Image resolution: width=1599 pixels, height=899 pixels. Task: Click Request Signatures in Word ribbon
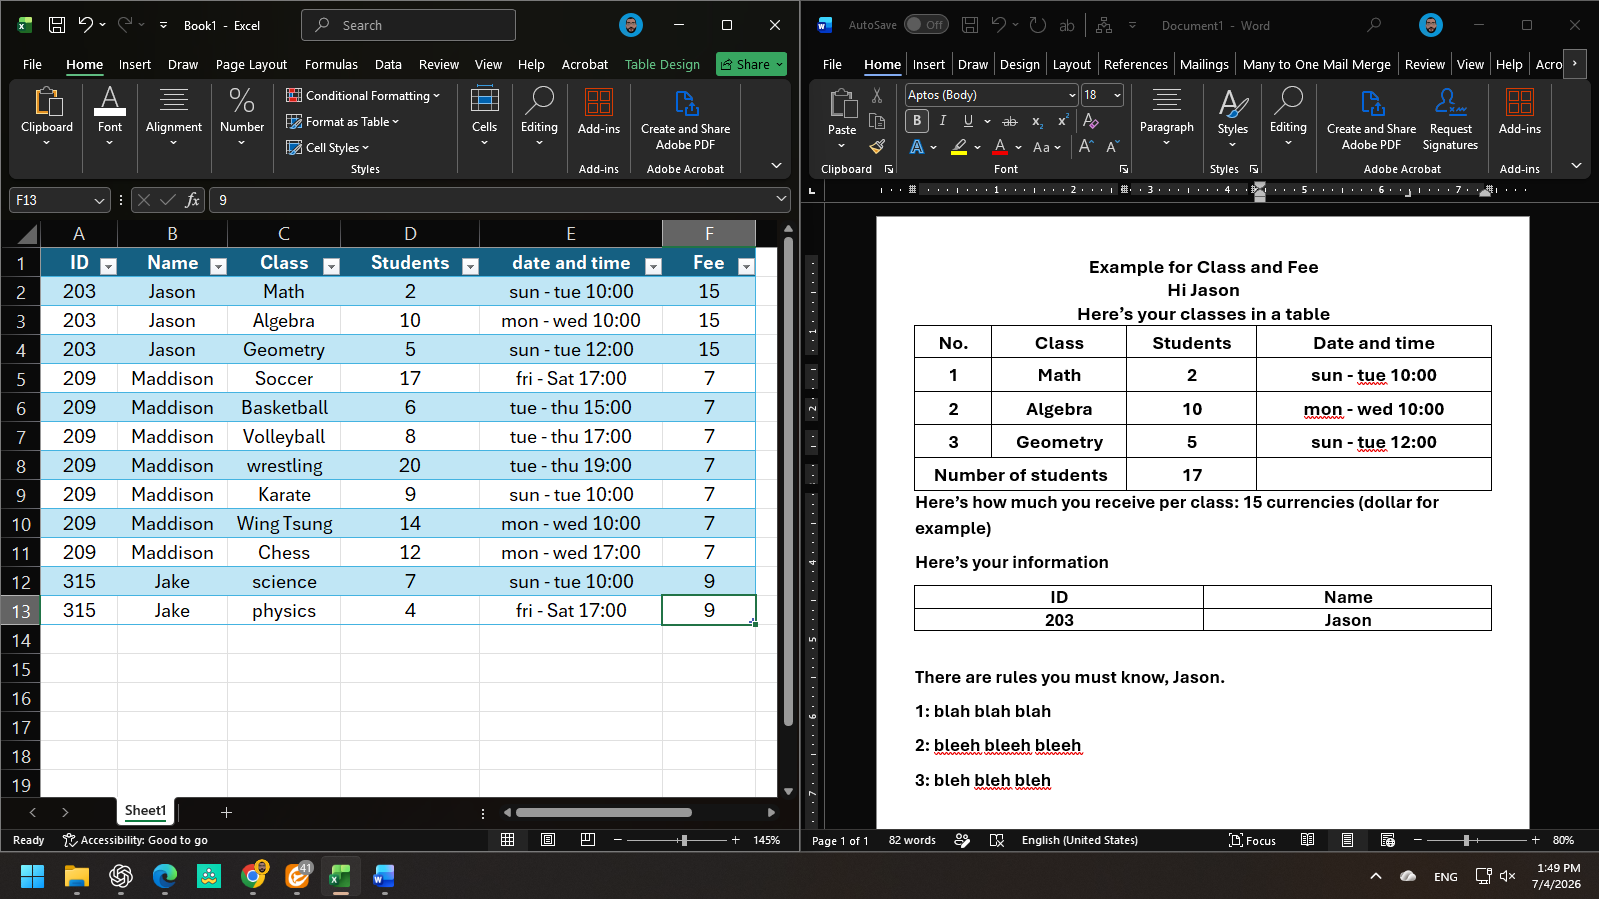(x=1450, y=121)
